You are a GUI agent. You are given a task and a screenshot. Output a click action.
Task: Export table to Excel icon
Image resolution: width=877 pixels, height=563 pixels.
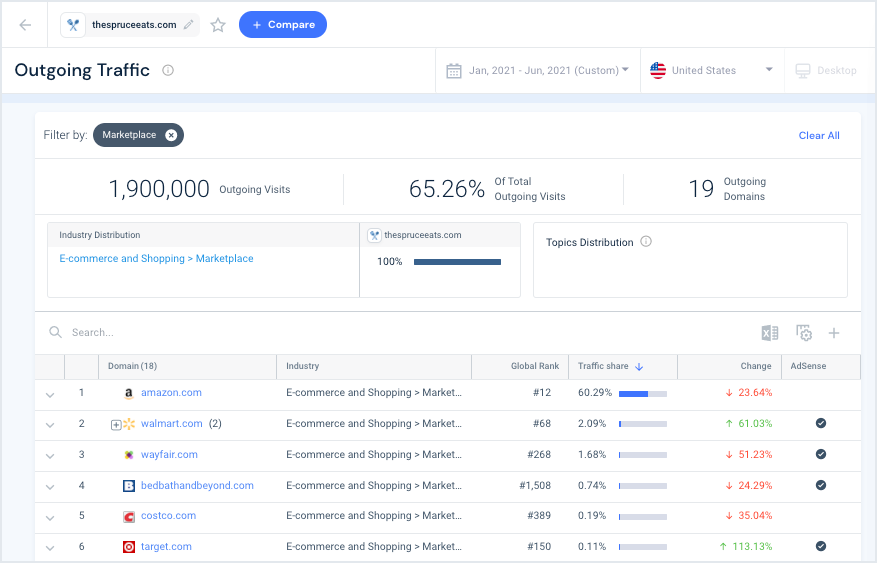coord(770,333)
